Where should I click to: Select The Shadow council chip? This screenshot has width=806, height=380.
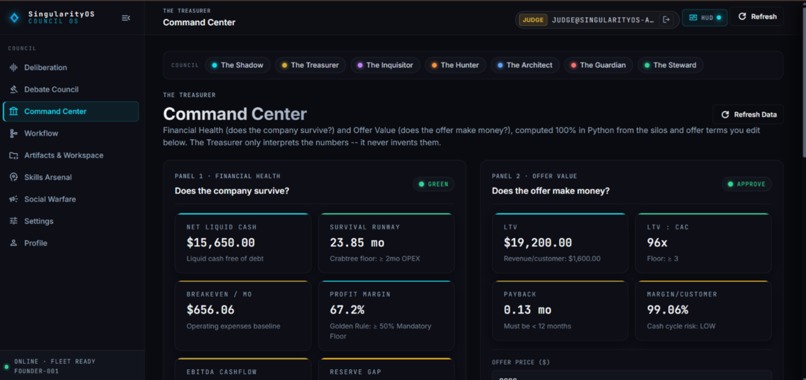tap(237, 65)
